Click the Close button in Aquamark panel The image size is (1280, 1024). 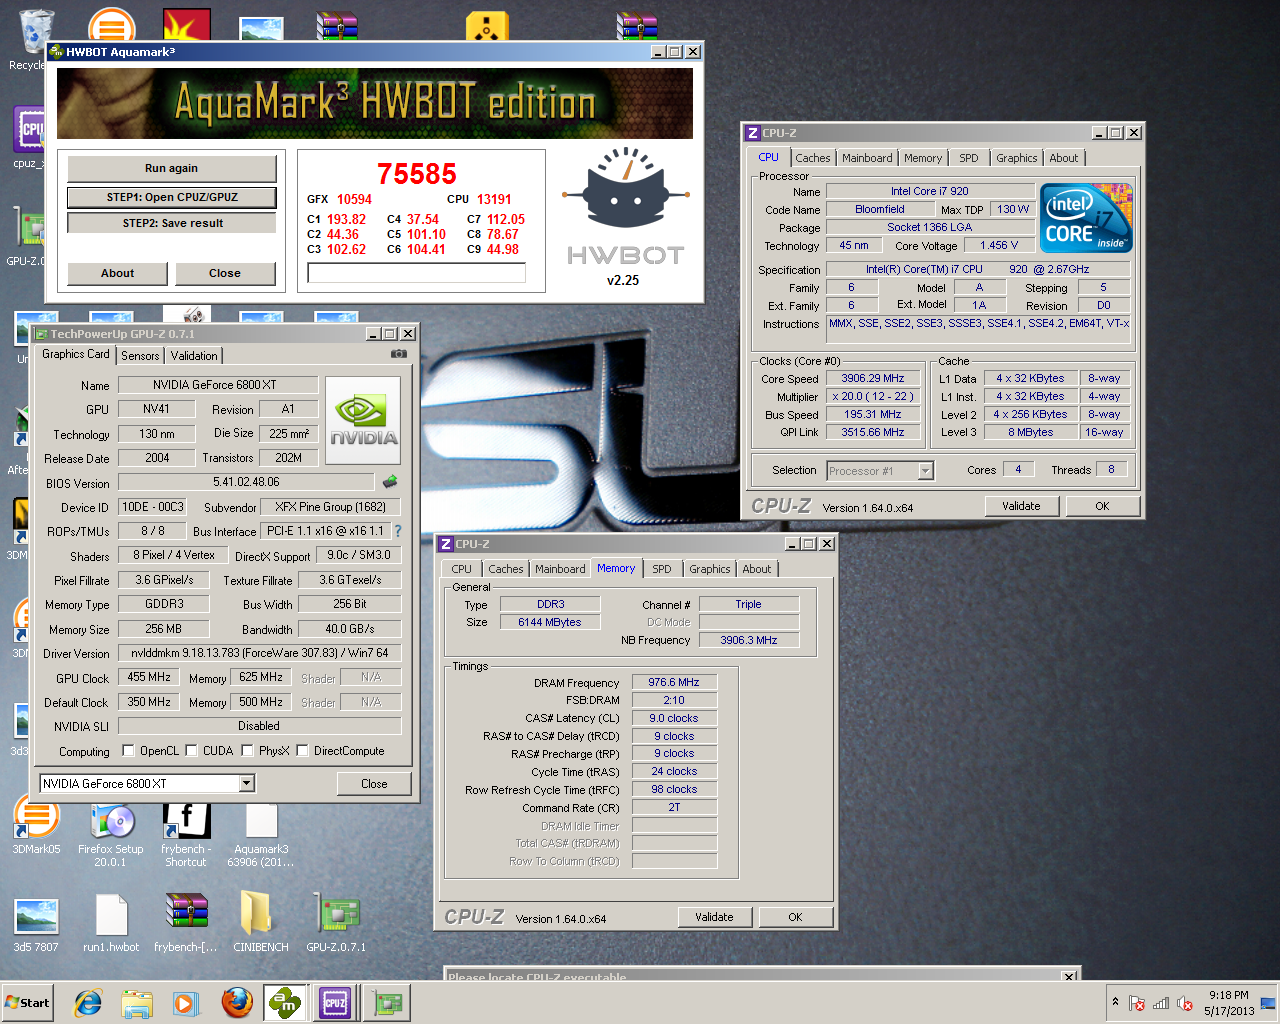click(225, 273)
